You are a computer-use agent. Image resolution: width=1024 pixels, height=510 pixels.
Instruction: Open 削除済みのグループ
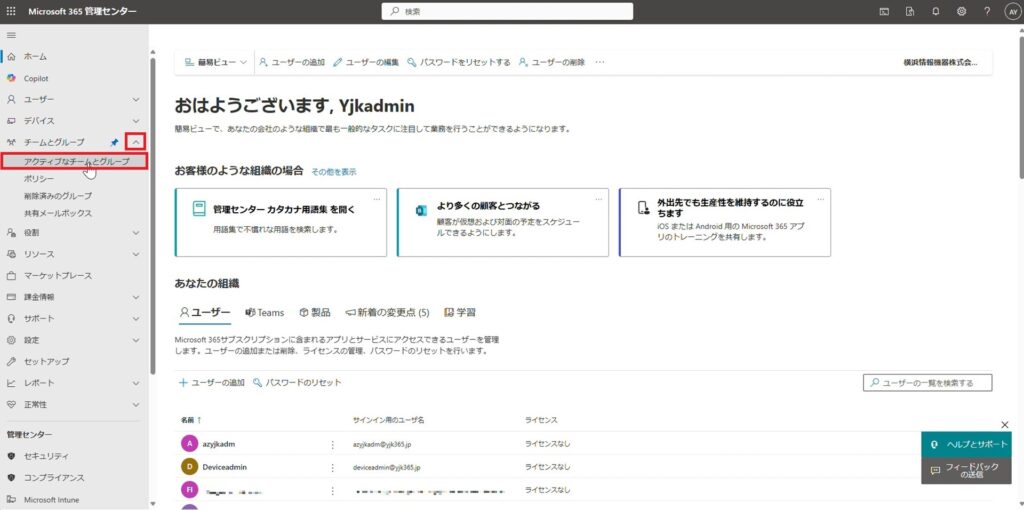click(58, 196)
